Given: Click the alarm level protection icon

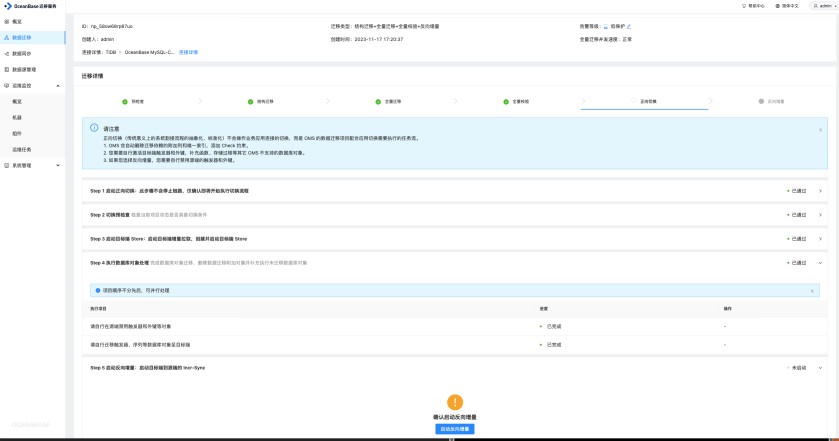Looking at the screenshot, I should click(x=606, y=26).
